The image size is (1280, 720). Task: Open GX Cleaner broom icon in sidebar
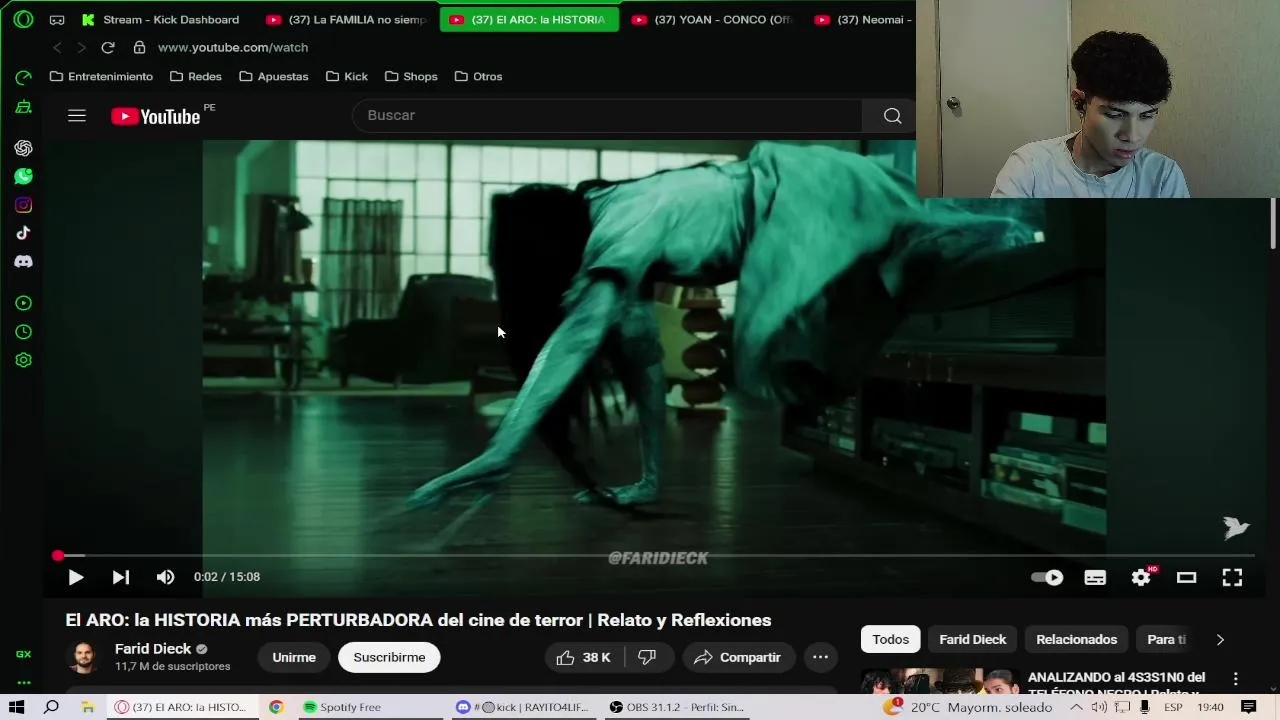point(23,107)
